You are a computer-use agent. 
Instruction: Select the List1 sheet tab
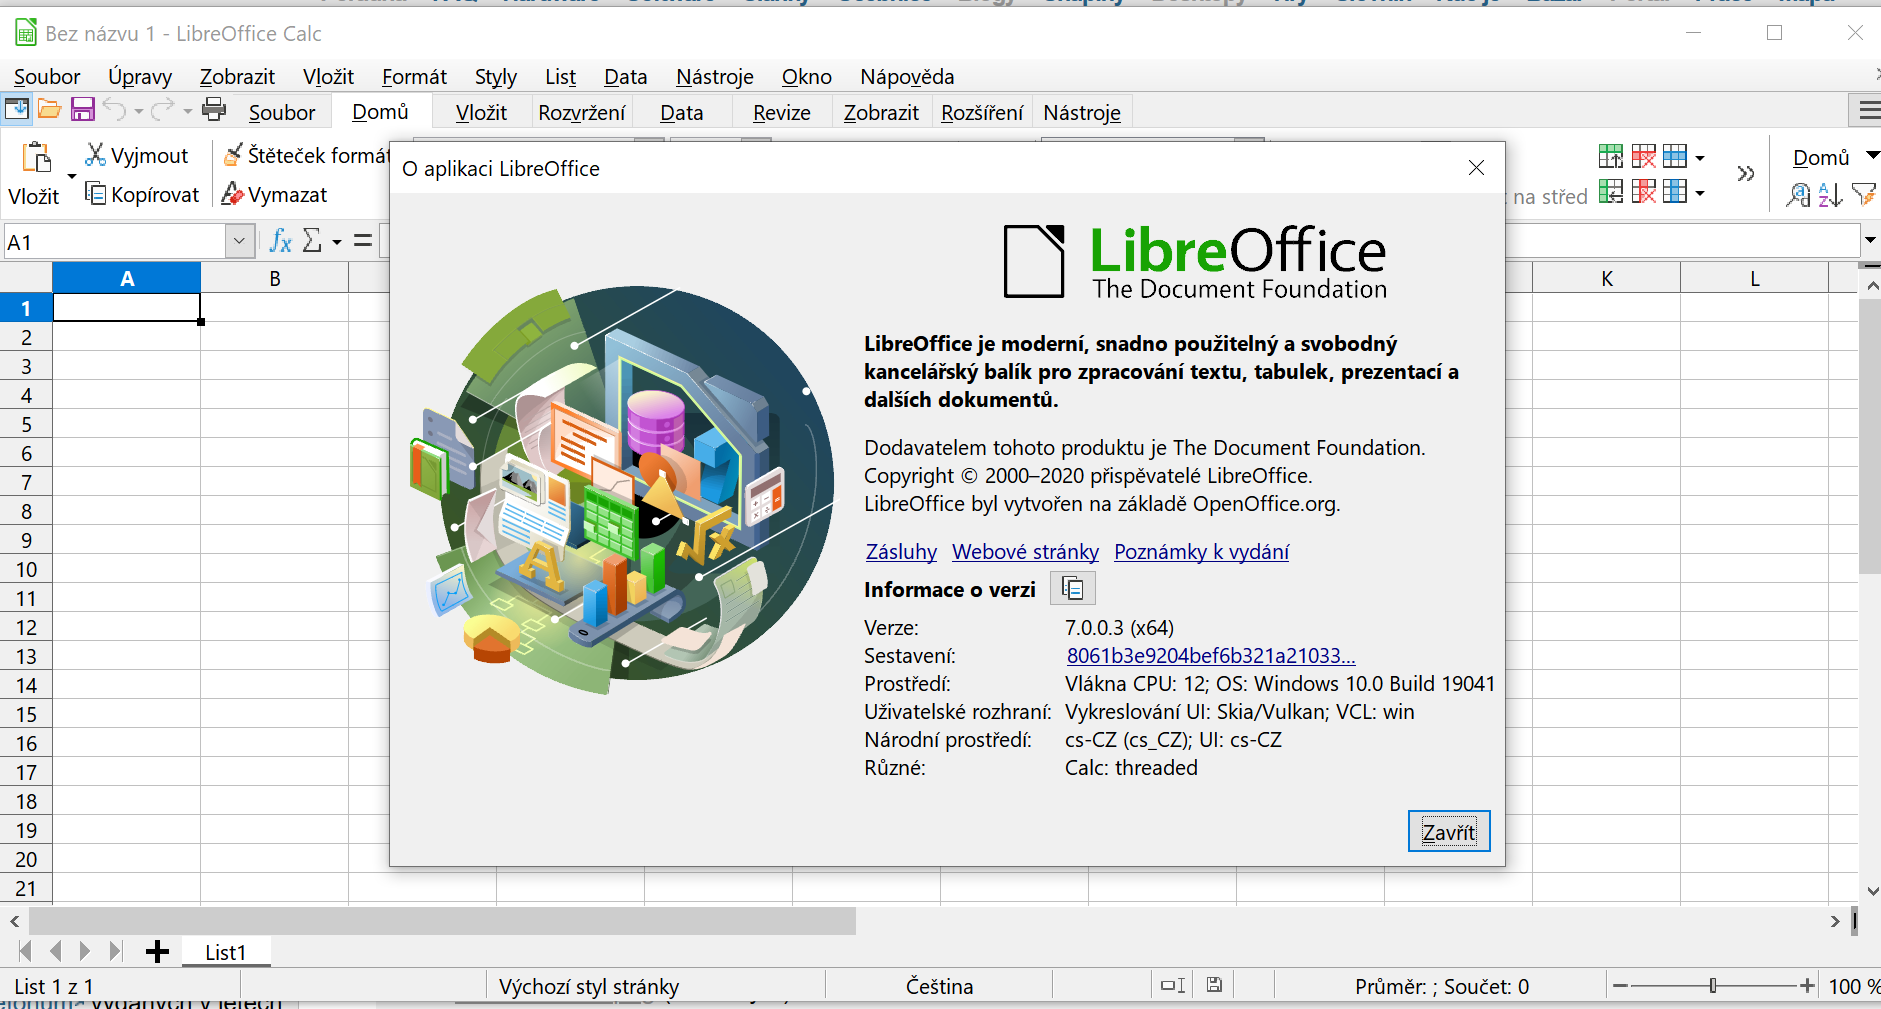click(225, 952)
